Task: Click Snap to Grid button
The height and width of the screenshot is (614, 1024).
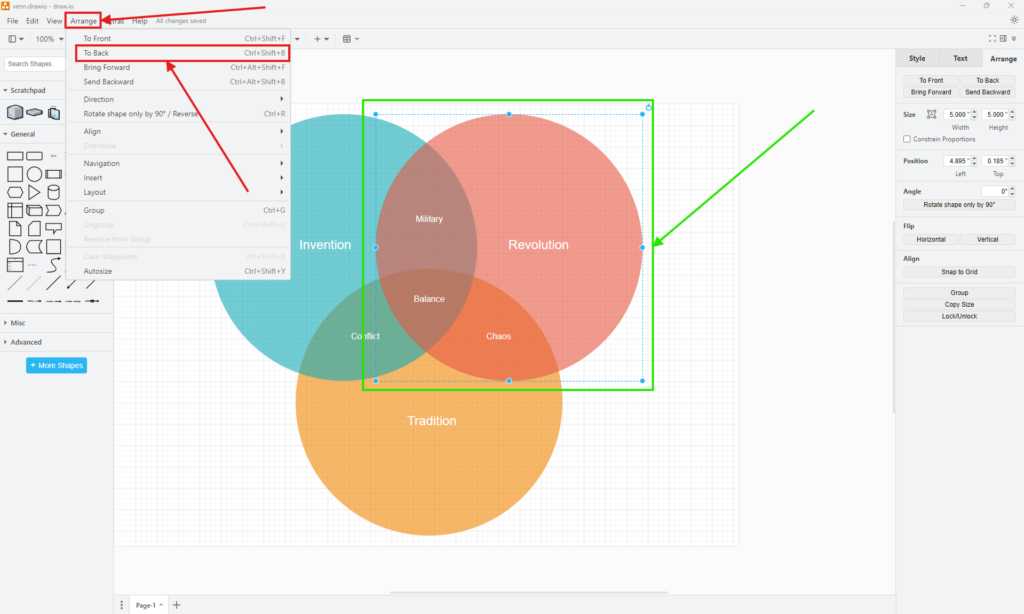Action: point(959,272)
